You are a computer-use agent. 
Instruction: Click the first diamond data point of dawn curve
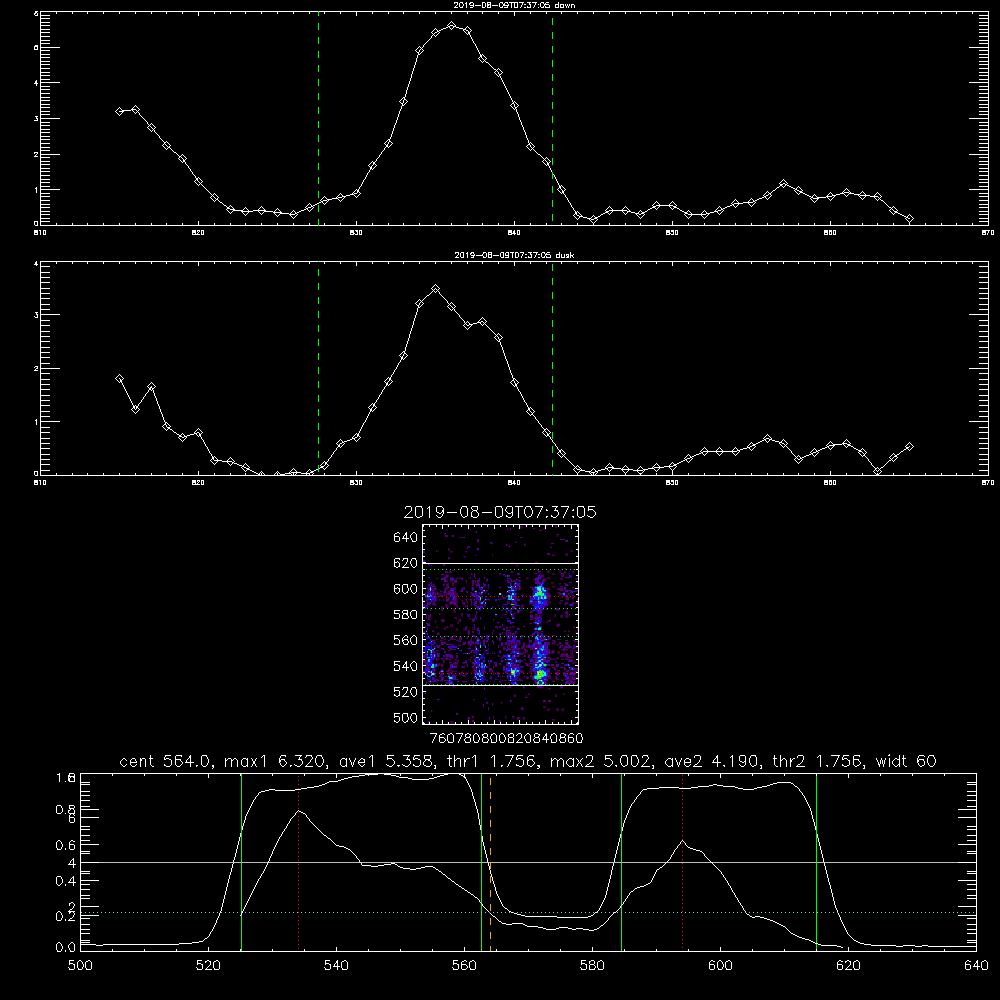tap(119, 112)
